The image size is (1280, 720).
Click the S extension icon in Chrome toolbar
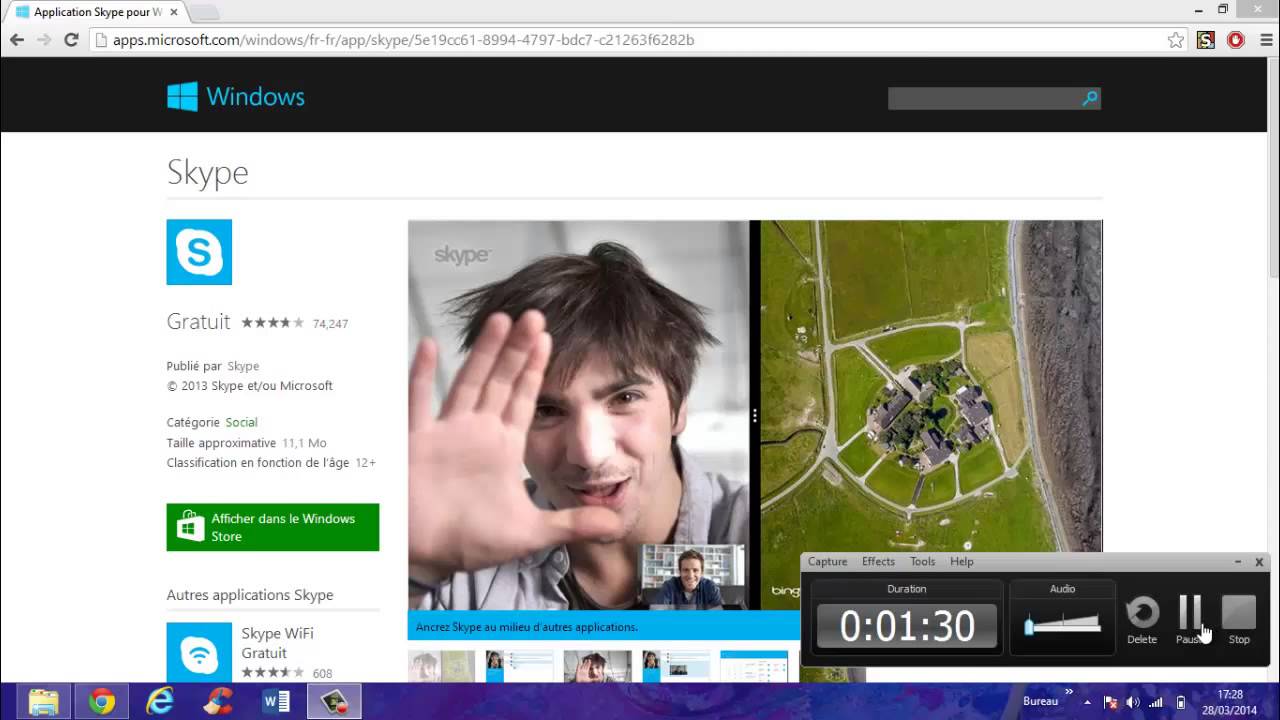pyautogui.click(x=1206, y=40)
